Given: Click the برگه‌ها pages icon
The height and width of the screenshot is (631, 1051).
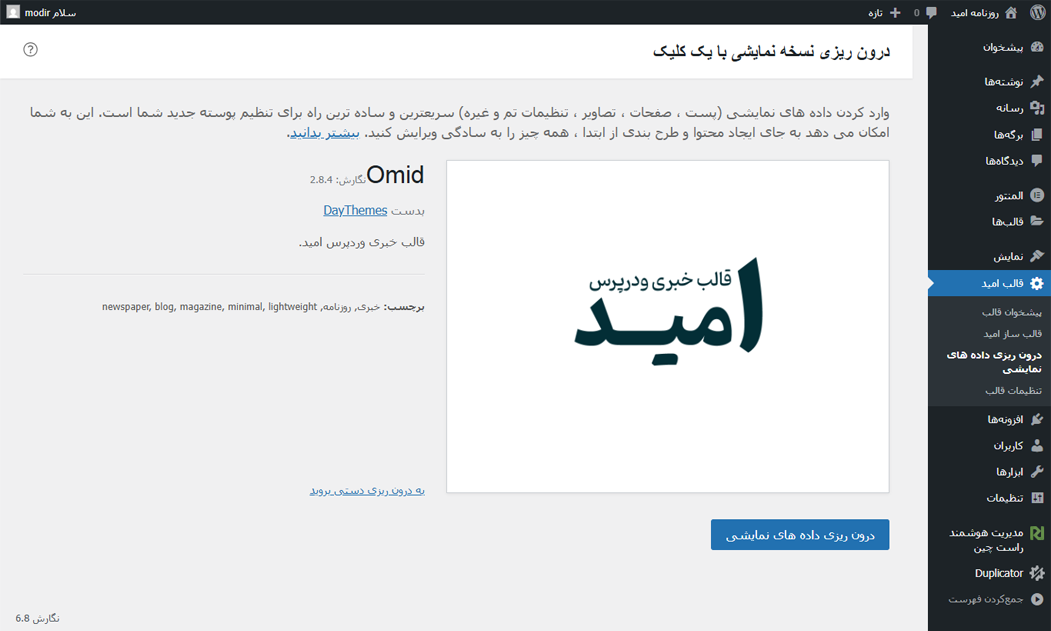Looking at the screenshot, I should (1037, 134).
